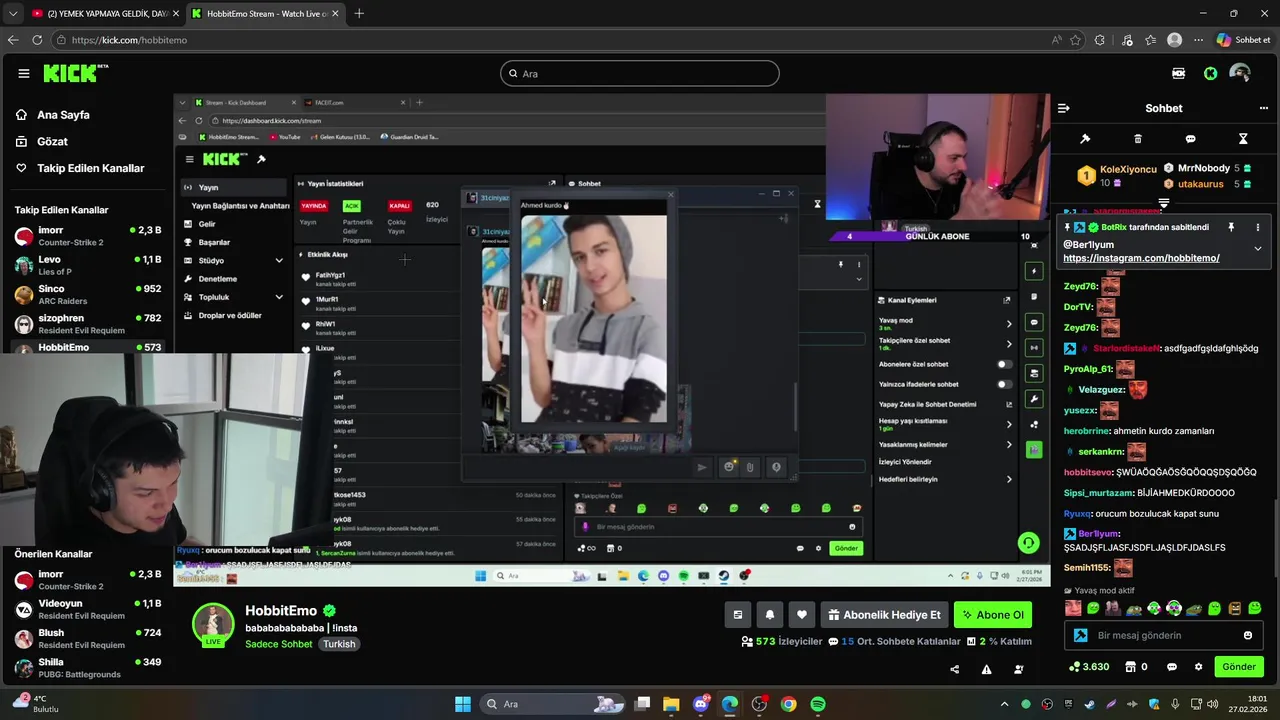Image resolution: width=1280 pixels, height=720 pixels.
Task: Open Shilla PUBG channel in sidebar
Action: click(88, 667)
